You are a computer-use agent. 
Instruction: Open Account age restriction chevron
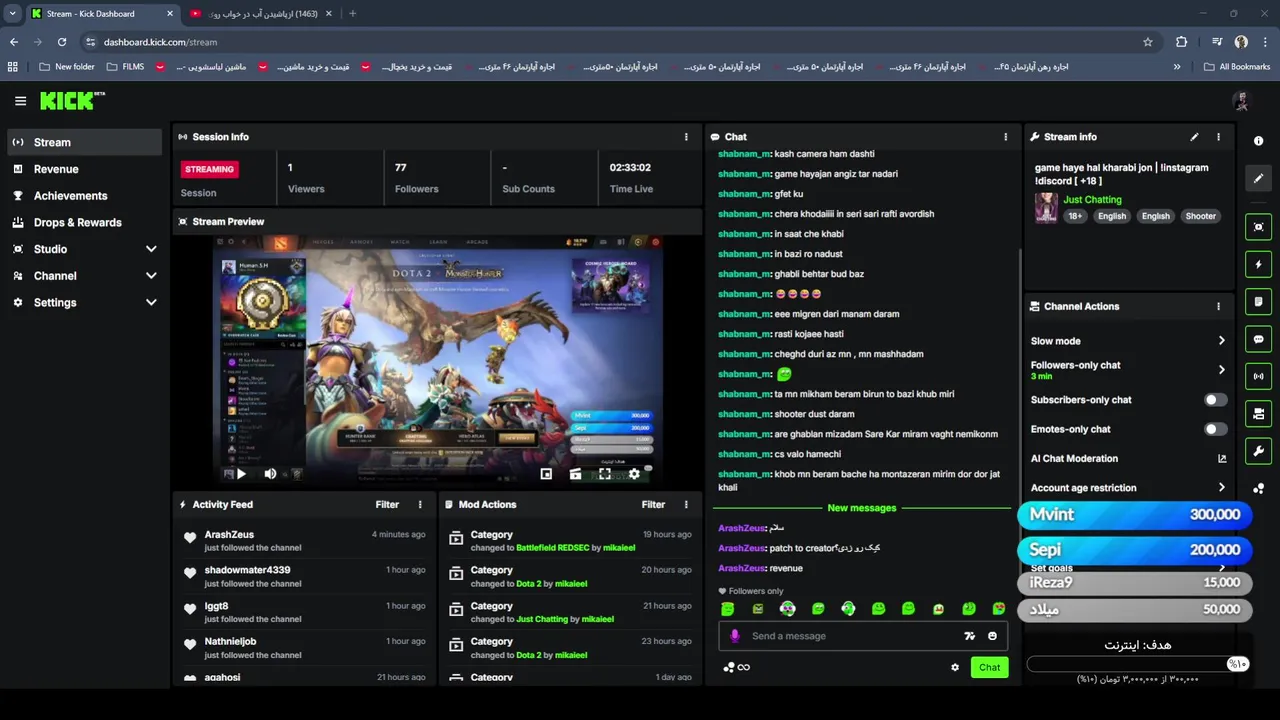click(x=1221, y=488)
